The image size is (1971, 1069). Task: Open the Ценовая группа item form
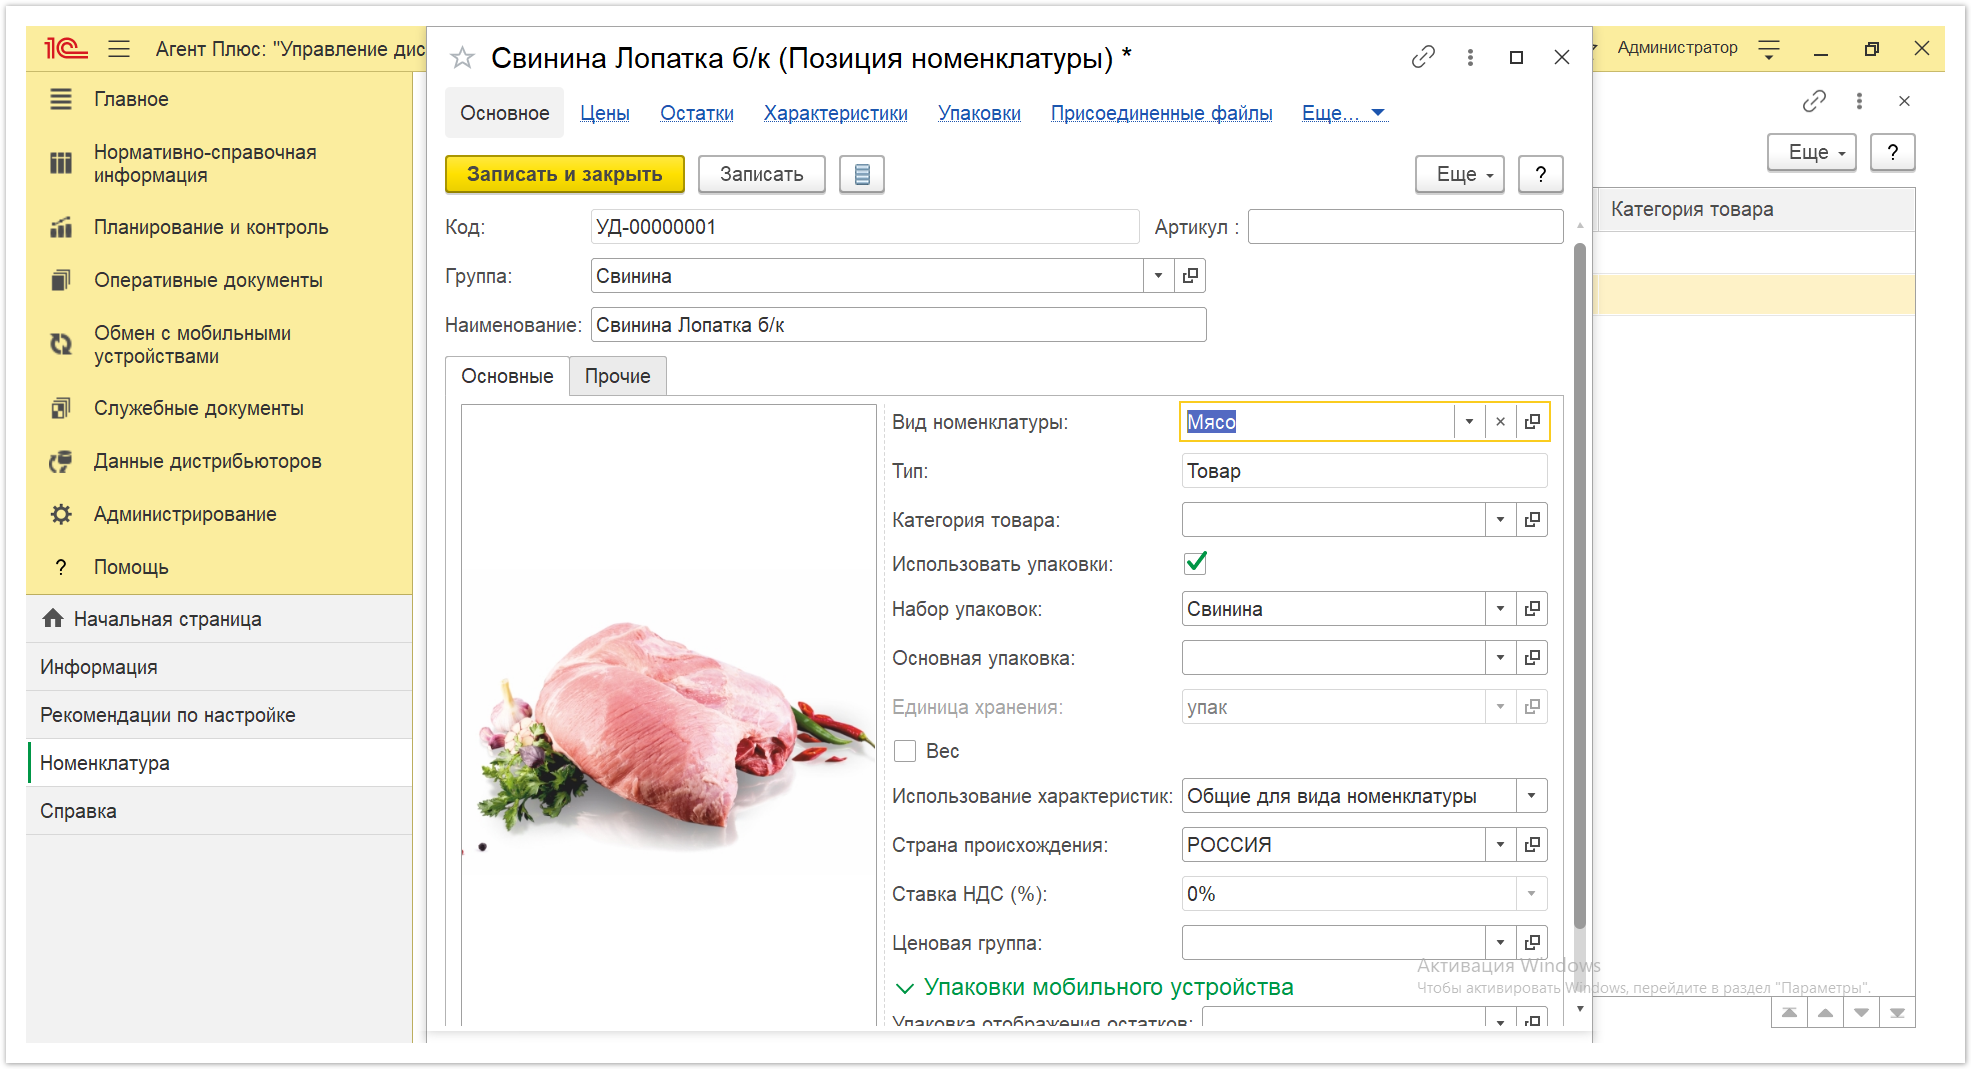1532,943
